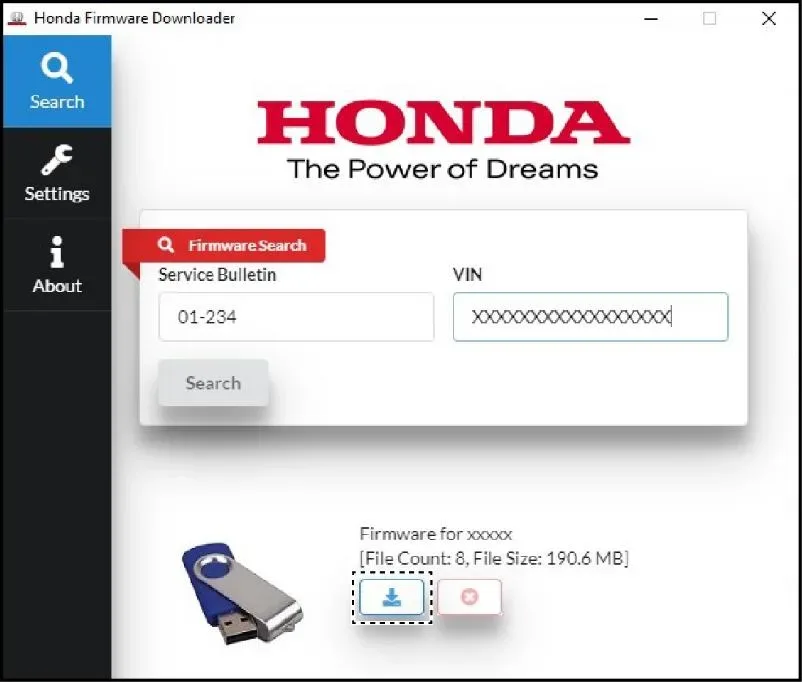This screenshot has height=682, width=802.
Task: Click the gray Search button
Action: (213, 383)
